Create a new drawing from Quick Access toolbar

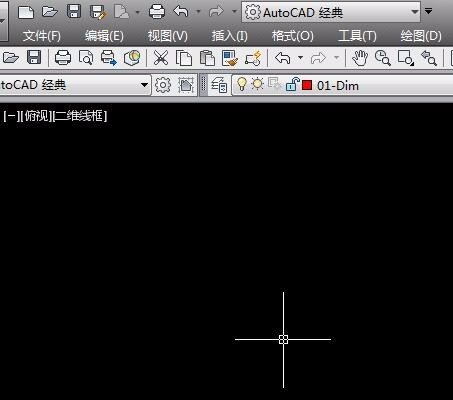coord(26,12)
